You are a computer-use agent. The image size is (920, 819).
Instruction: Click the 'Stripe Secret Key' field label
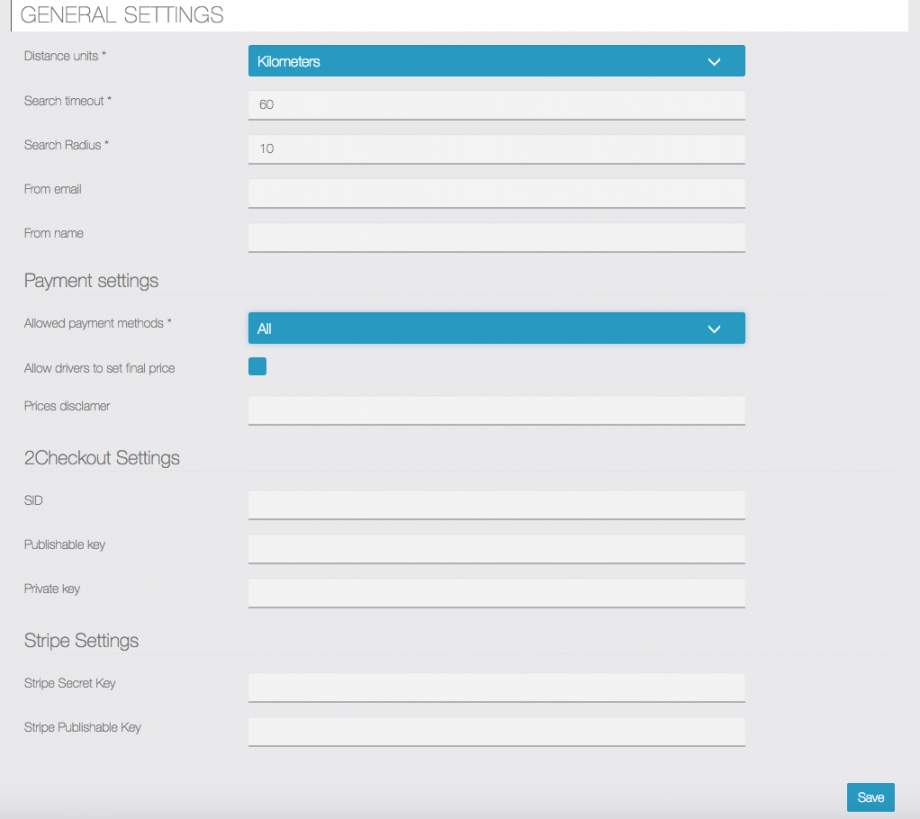tap(70, 683)
